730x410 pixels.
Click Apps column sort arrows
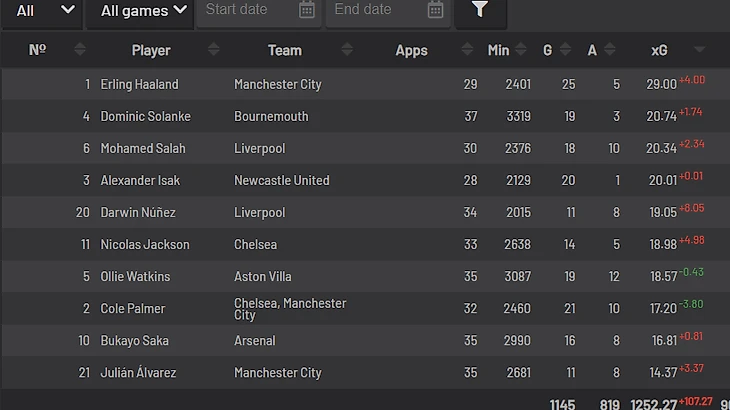click(467, 50)
